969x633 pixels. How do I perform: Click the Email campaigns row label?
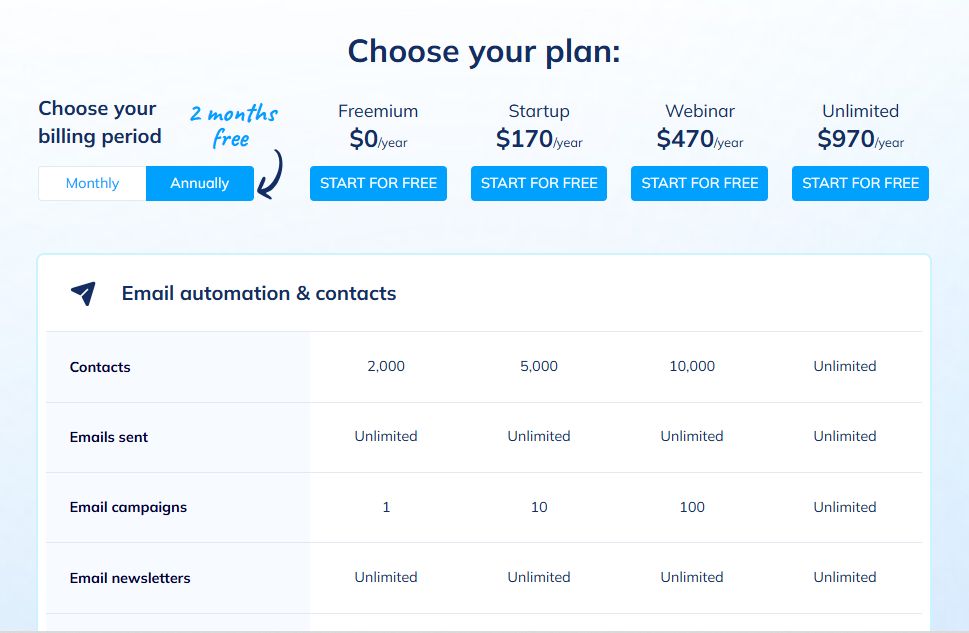(128, 508)
